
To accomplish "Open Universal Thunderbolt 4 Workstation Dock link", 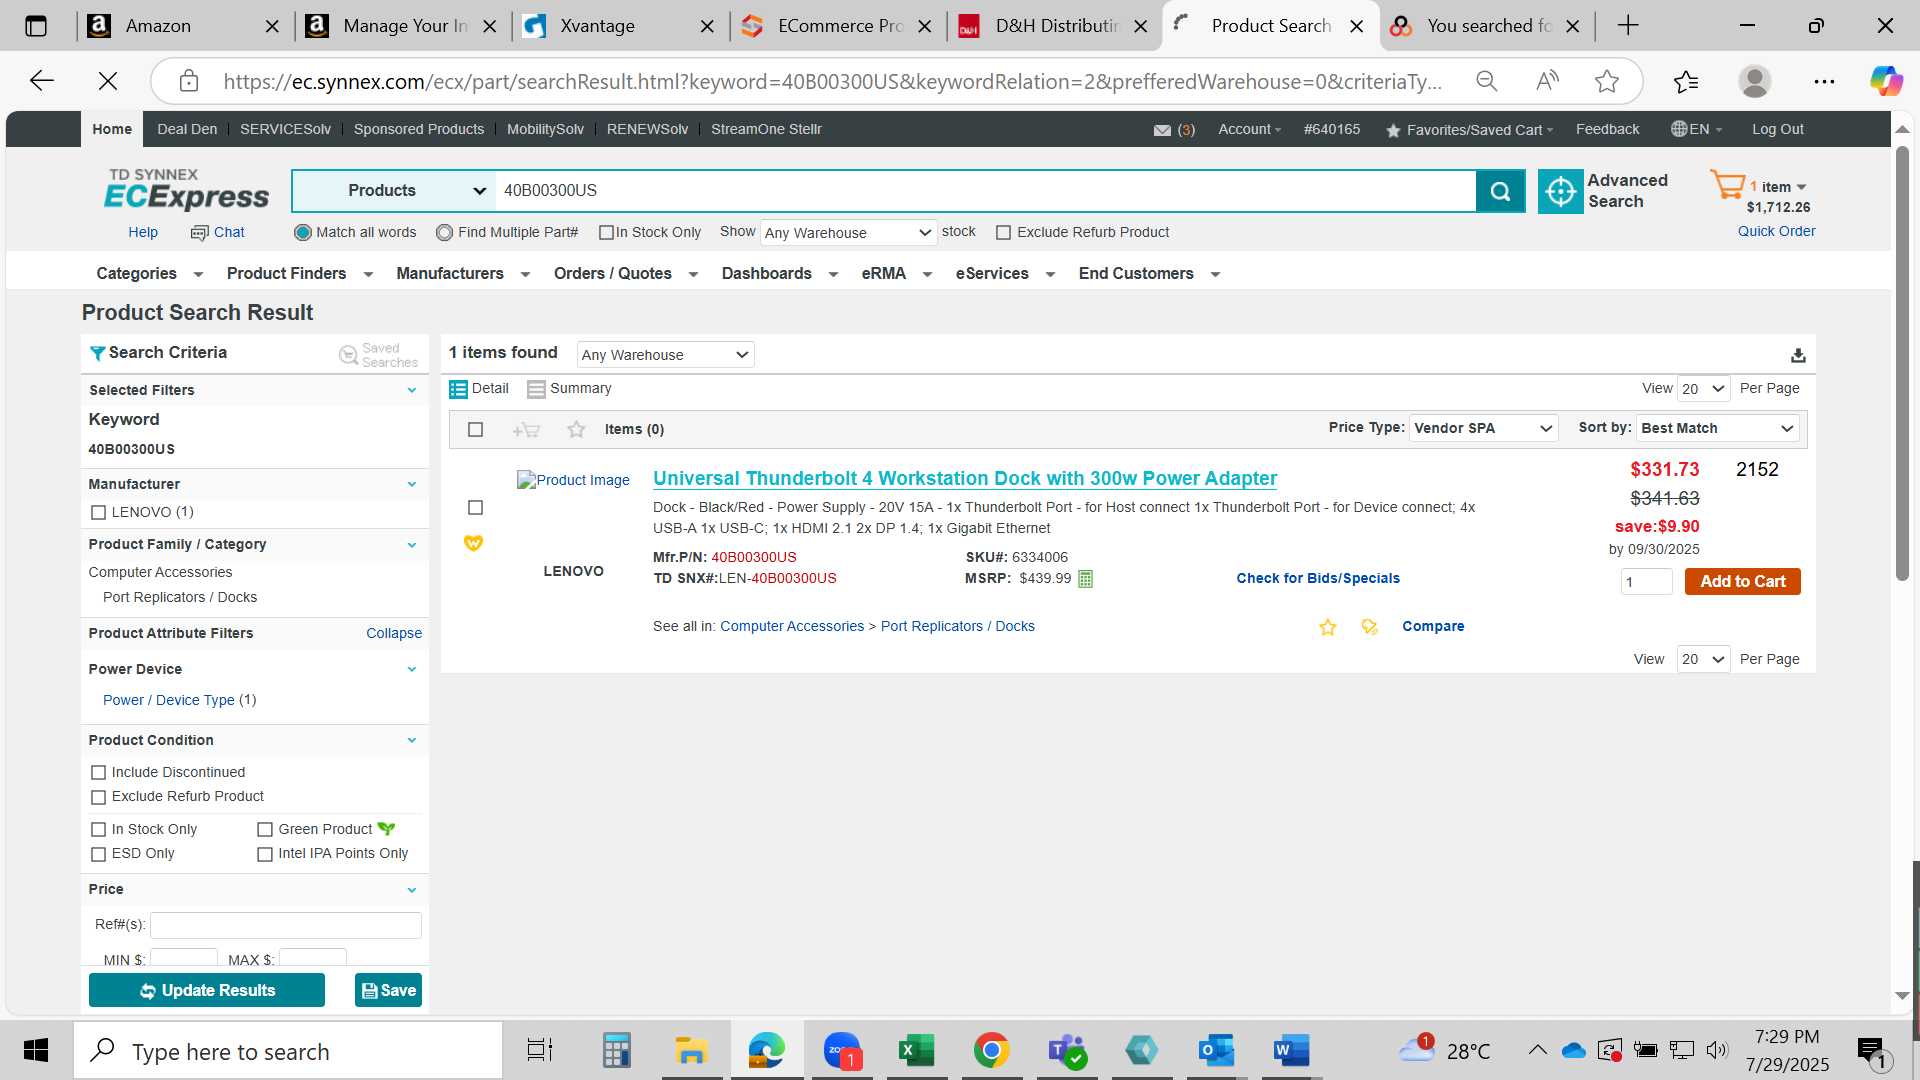I will click(964, 479).
